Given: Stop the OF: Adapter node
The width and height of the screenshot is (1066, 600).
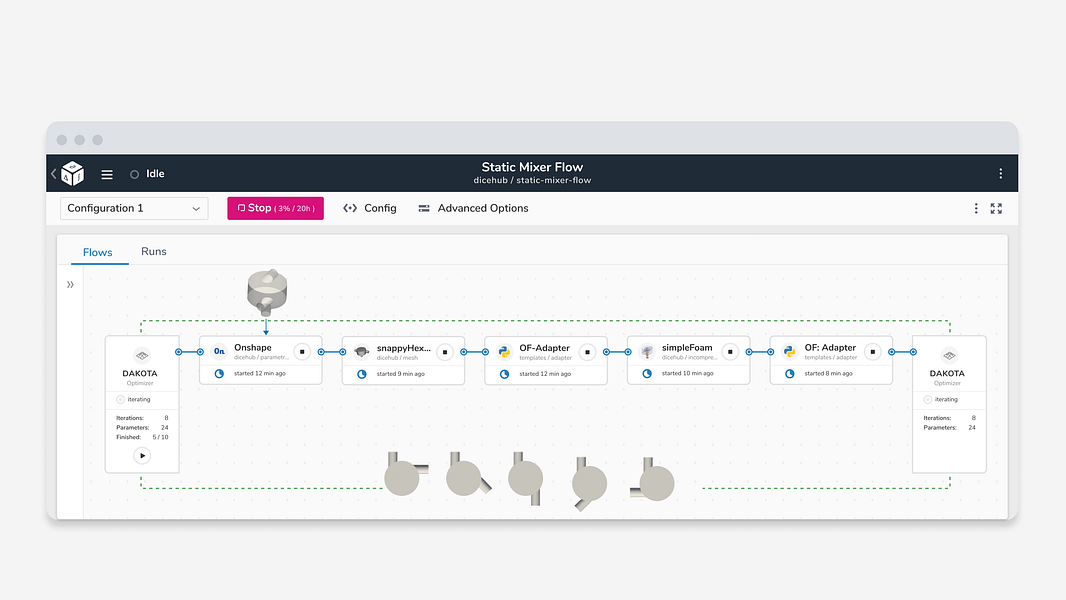Looking at the screenshot, I should tap(873, 352).
